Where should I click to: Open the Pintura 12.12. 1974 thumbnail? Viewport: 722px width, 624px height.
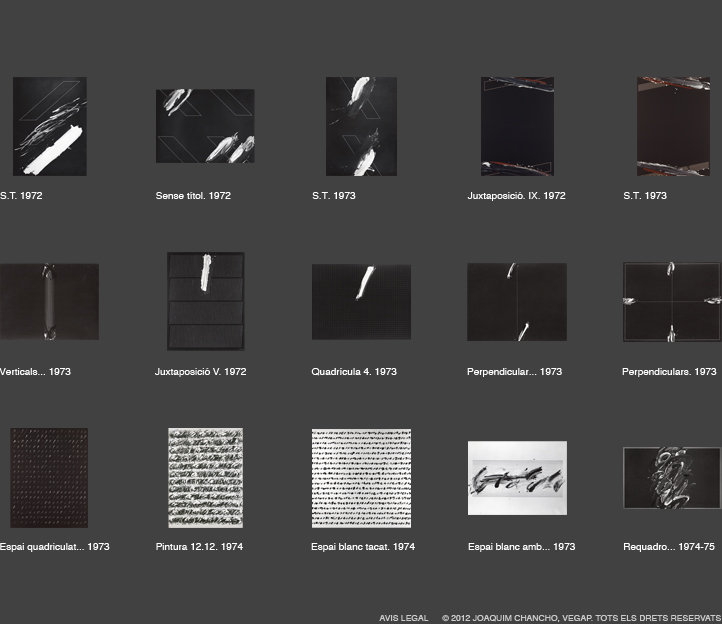click(205, 477)
